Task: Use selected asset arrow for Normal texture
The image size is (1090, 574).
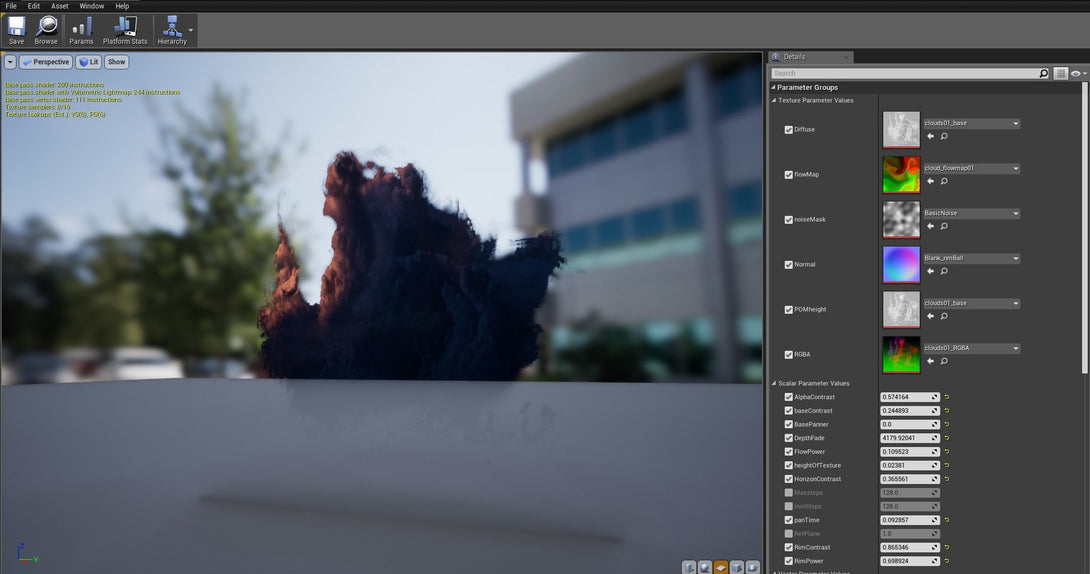Action: (x=930, y=271)
